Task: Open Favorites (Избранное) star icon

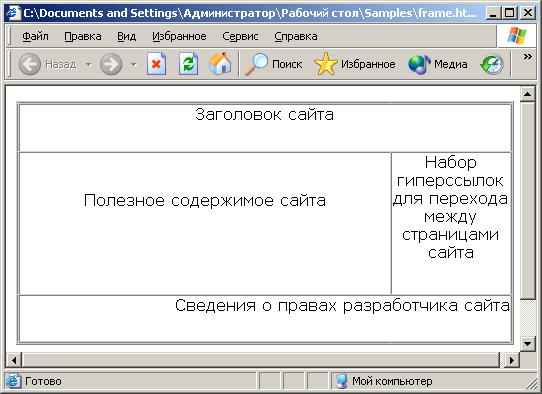Action: [x=326, y=64]
